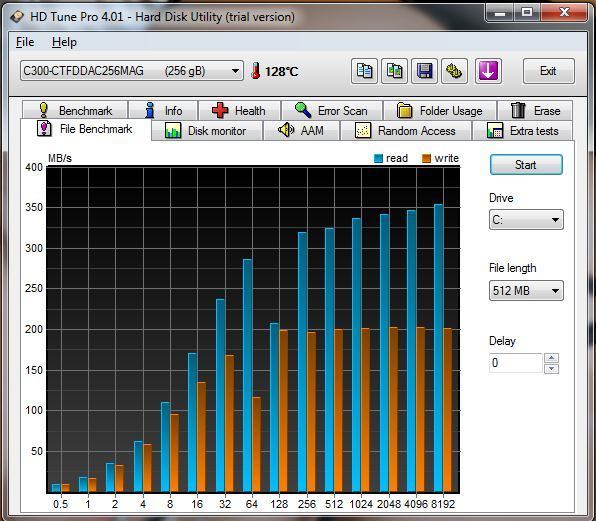The width and height of the screenshot is (596, 521).
Task: Click the copy screenshot to clipboard icon
Action: (394, 71)
